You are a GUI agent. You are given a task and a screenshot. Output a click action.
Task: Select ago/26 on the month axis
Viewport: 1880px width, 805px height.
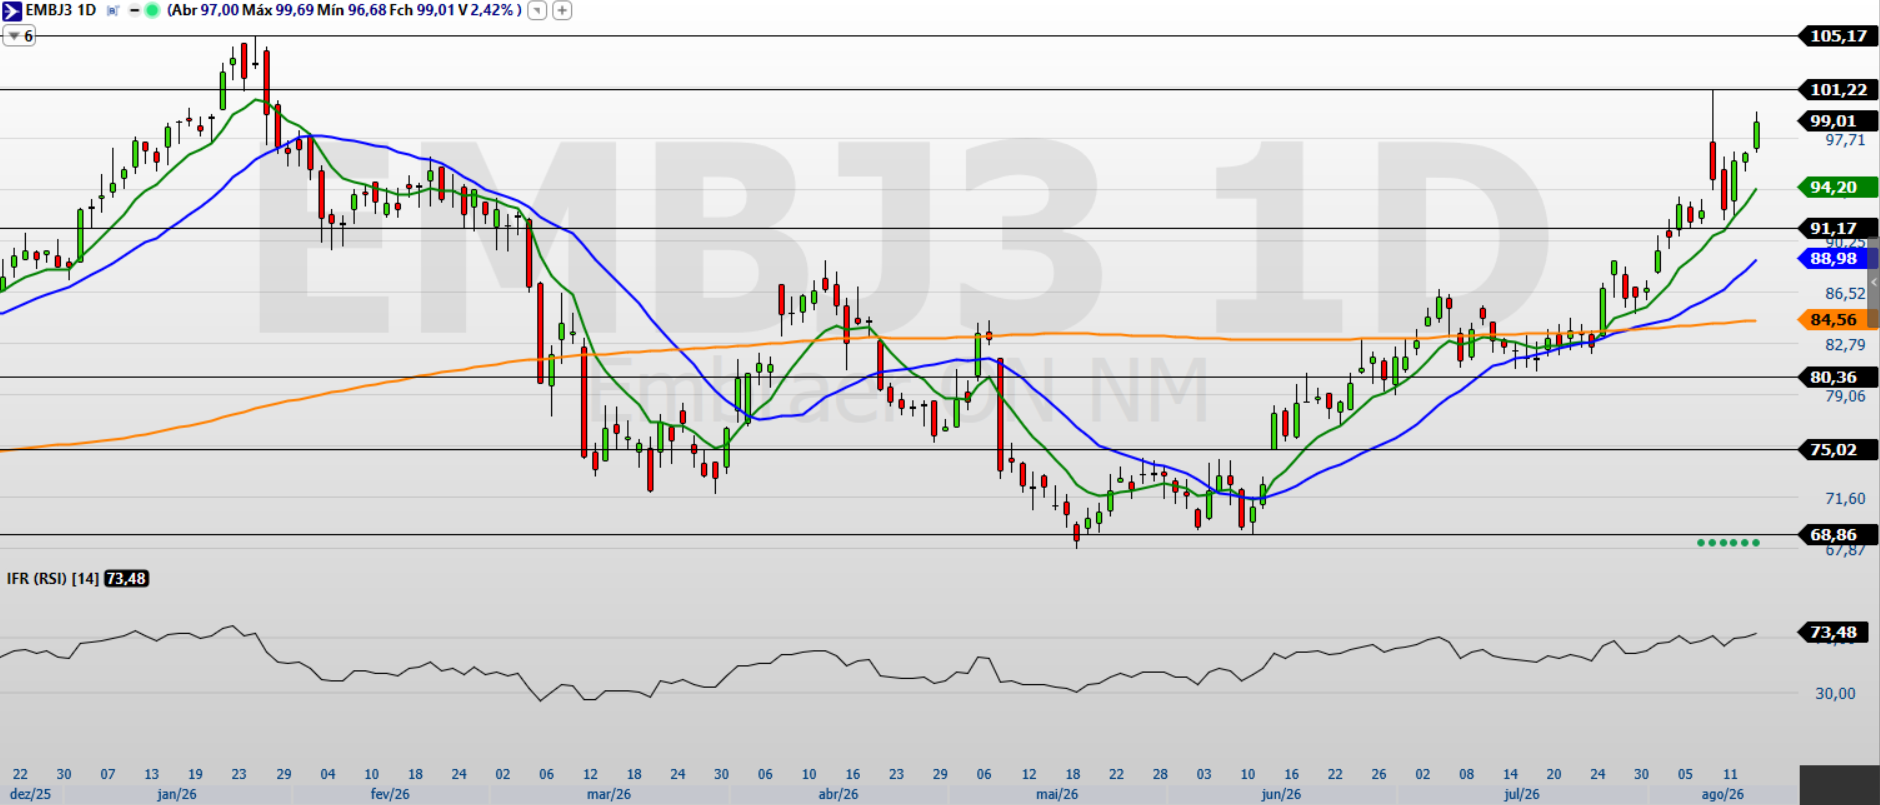pos(1723,794)
